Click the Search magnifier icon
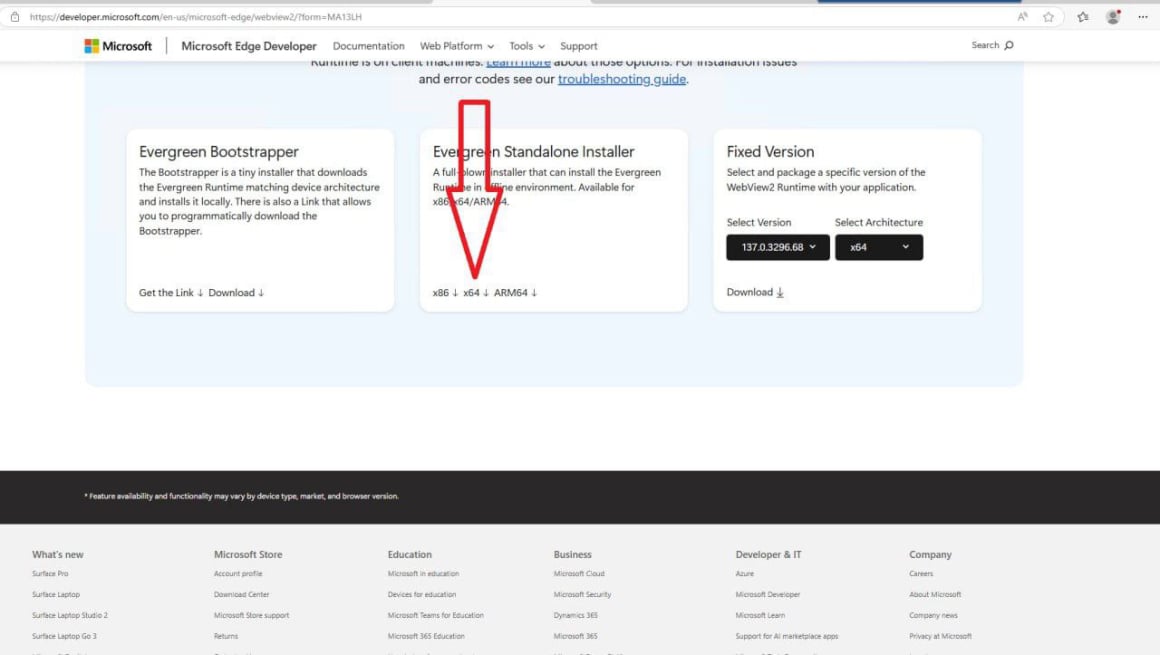Viewport: 1160px width, 655px height. point(1008,45)
